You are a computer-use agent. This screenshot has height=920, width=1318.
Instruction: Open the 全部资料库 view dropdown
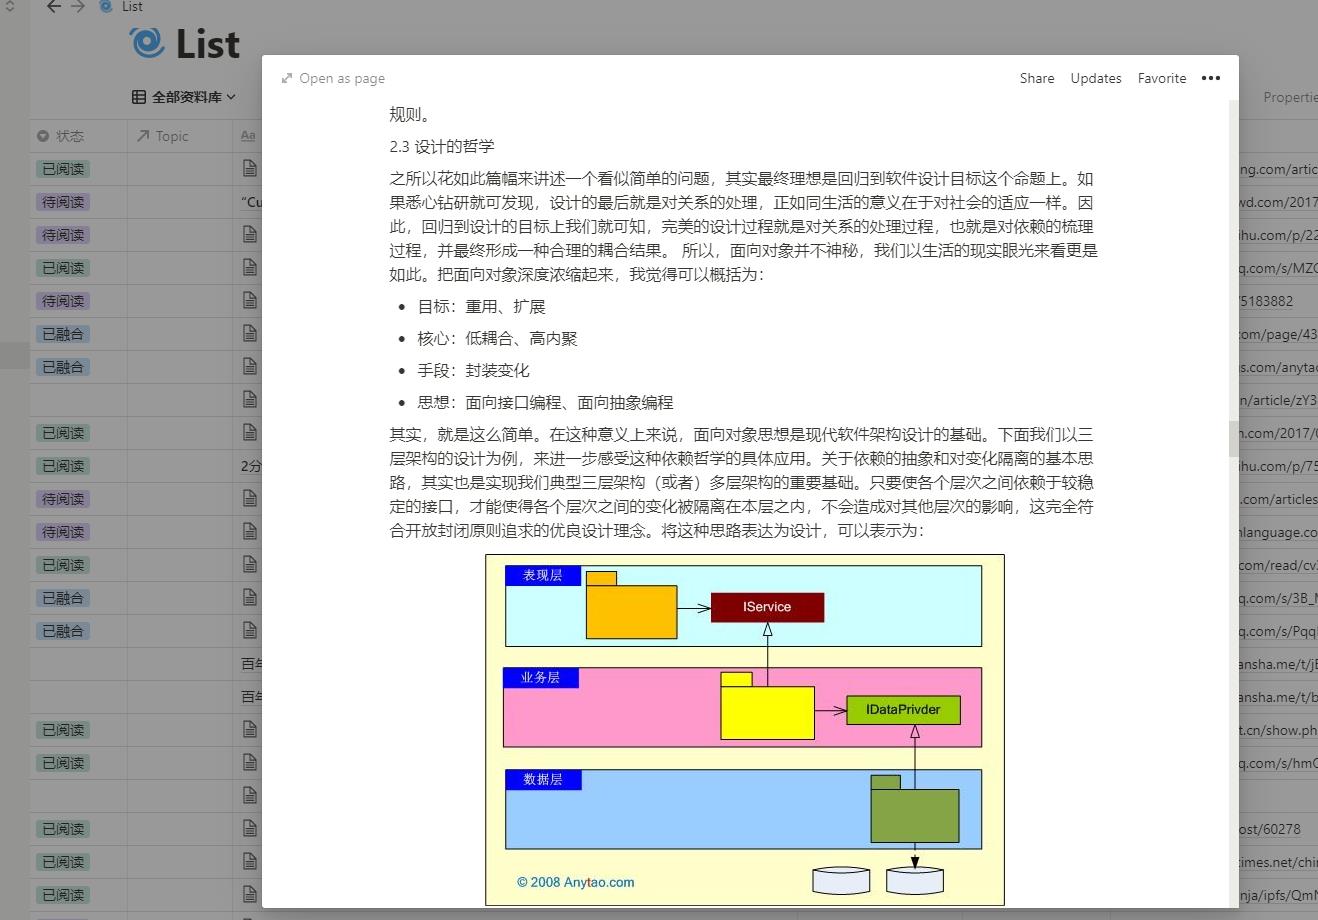(184, 97)
